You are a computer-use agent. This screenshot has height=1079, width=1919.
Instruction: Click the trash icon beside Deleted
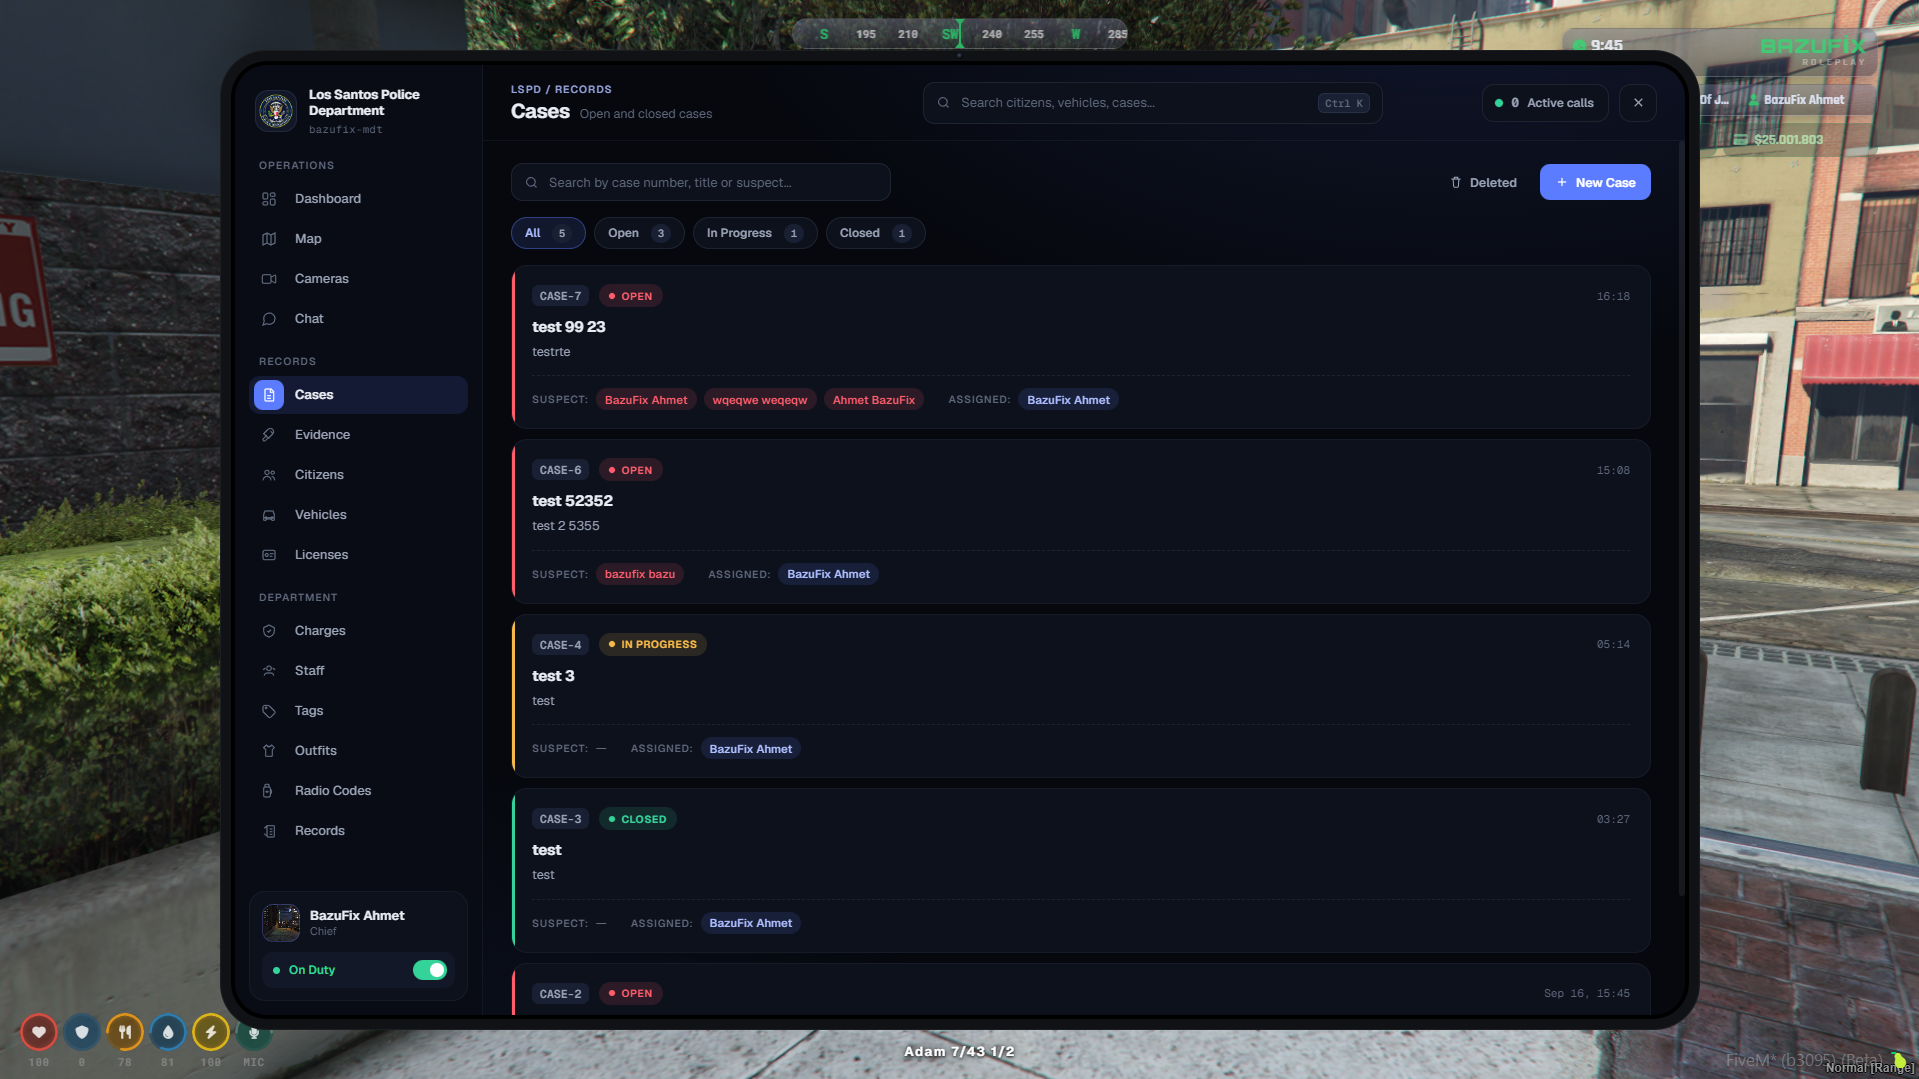(1456, 183)
